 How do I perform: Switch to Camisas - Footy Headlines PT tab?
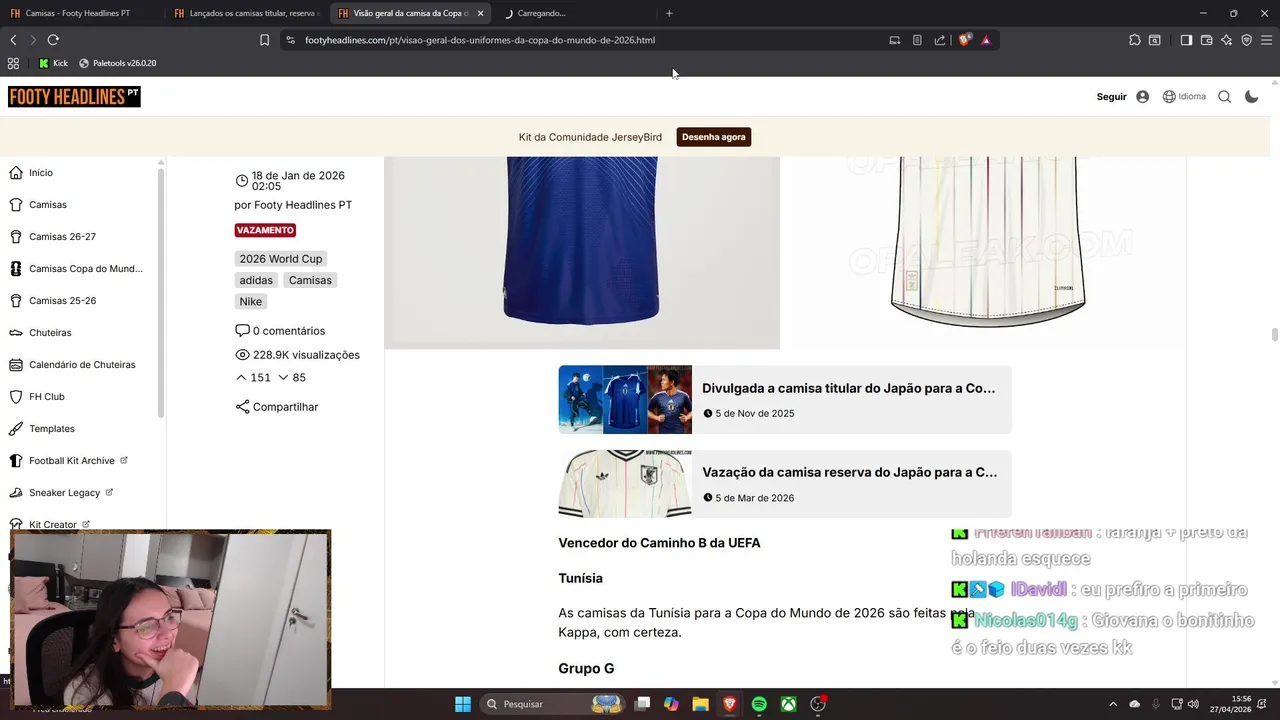(80, 13)
